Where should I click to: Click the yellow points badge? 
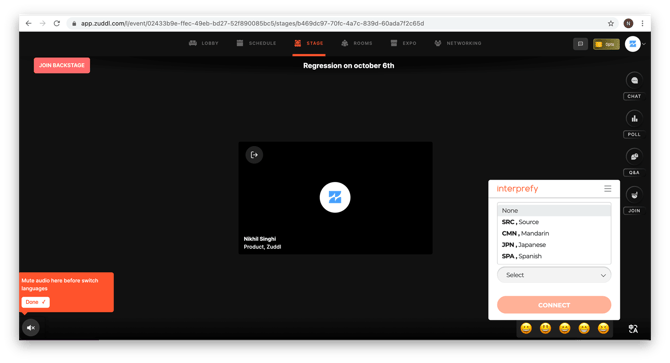click(x=606, y=44)
